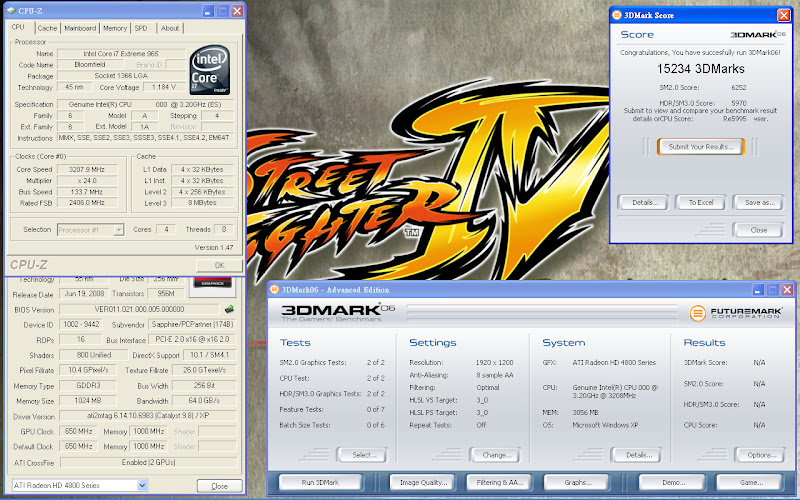
Task: Close the 3DMark Score window with X
Action: coord(784,15)
